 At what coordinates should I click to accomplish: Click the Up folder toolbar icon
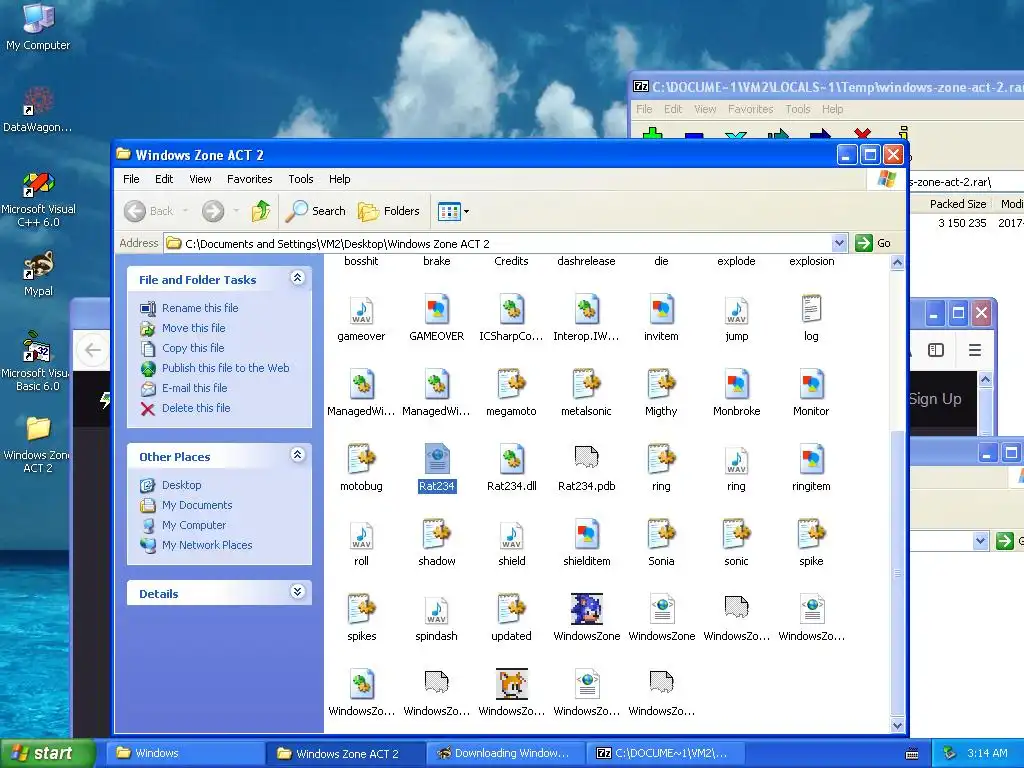(261, 211)
